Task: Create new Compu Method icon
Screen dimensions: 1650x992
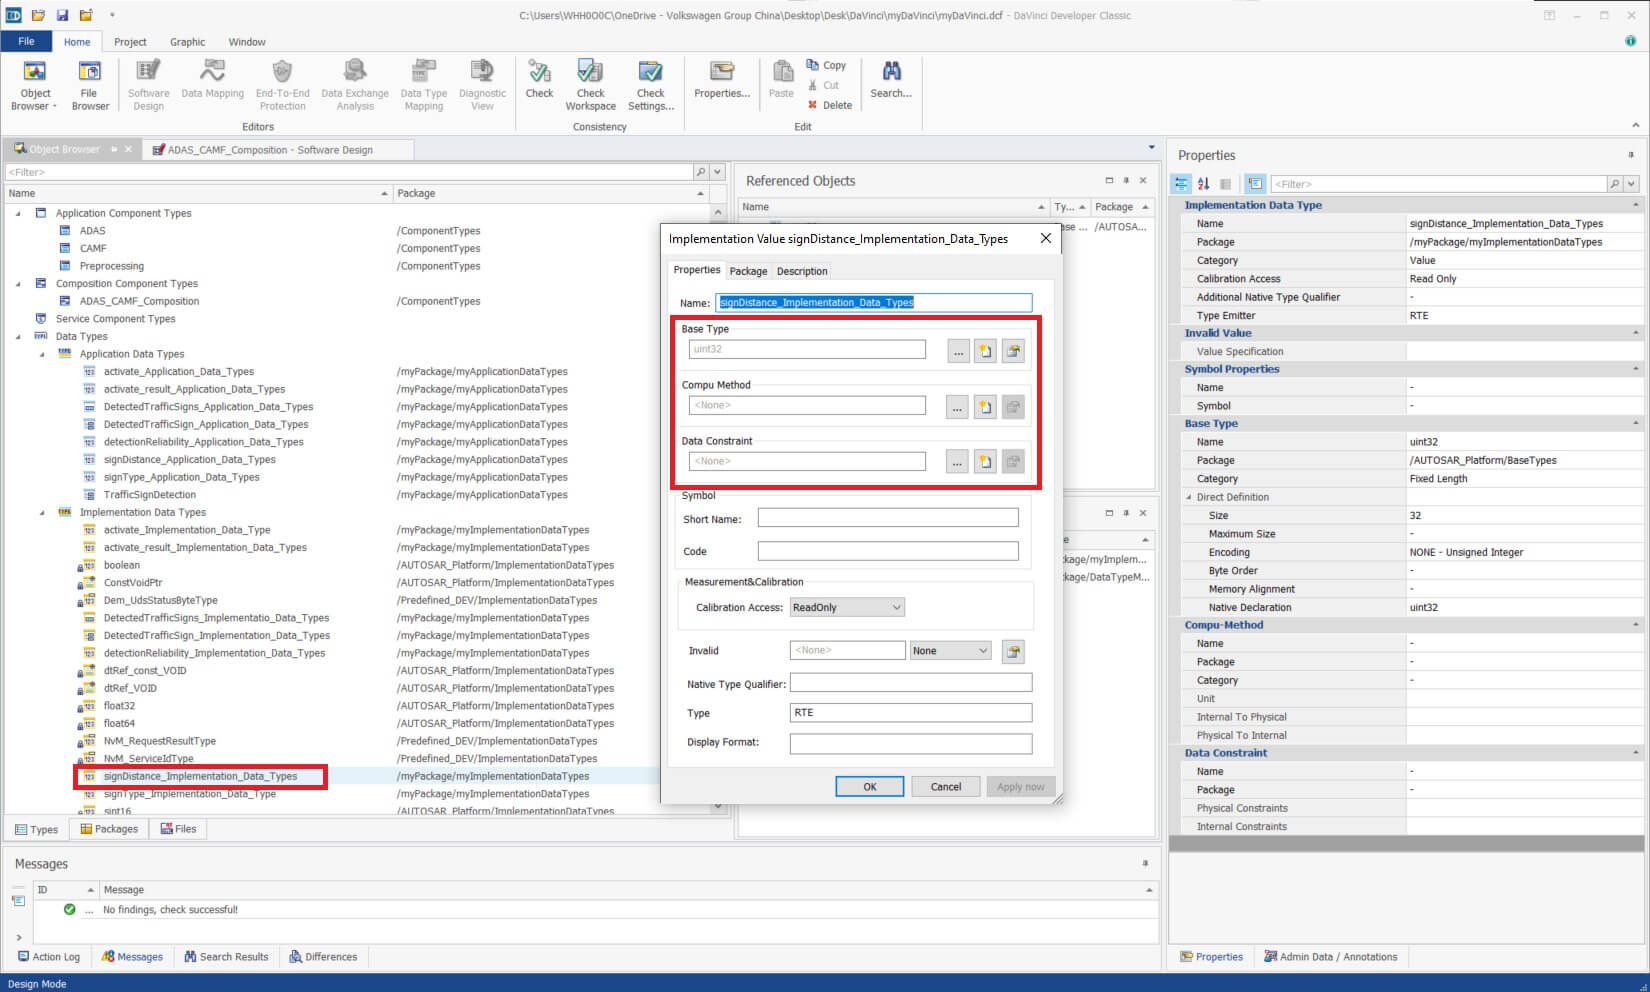Action: (x=985, y=407)
